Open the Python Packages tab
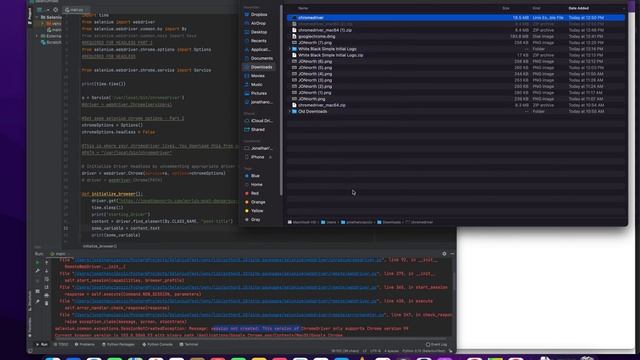 pyautogui.click(x=118, y=344)
